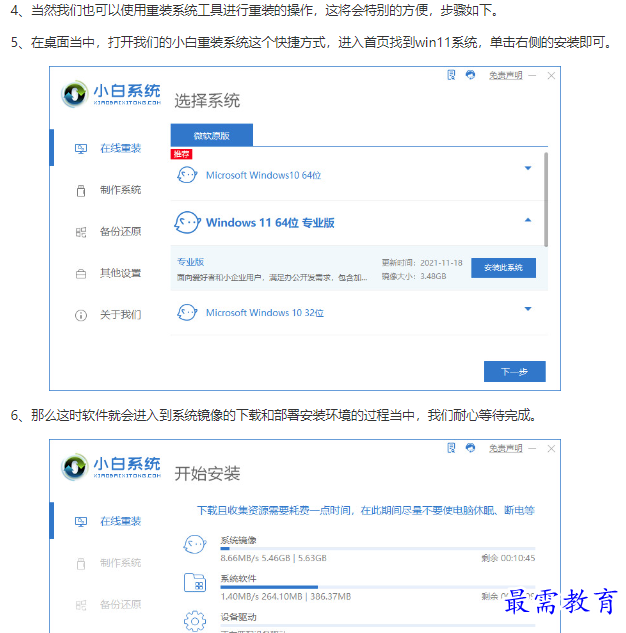The image size is (626, 633).
Task: Click the feedback document icon in the 选择系统 title bar
Action: tap(451, 75)
